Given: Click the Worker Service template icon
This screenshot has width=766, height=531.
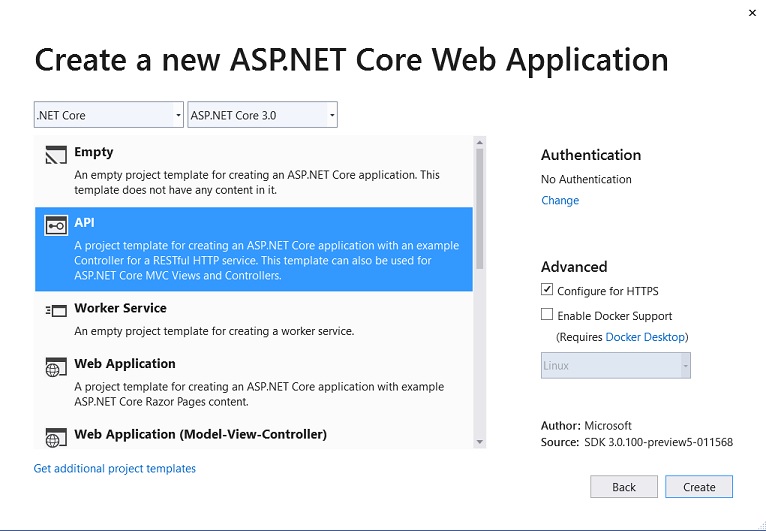Looking at the screenshot, I should coord(56,311).
